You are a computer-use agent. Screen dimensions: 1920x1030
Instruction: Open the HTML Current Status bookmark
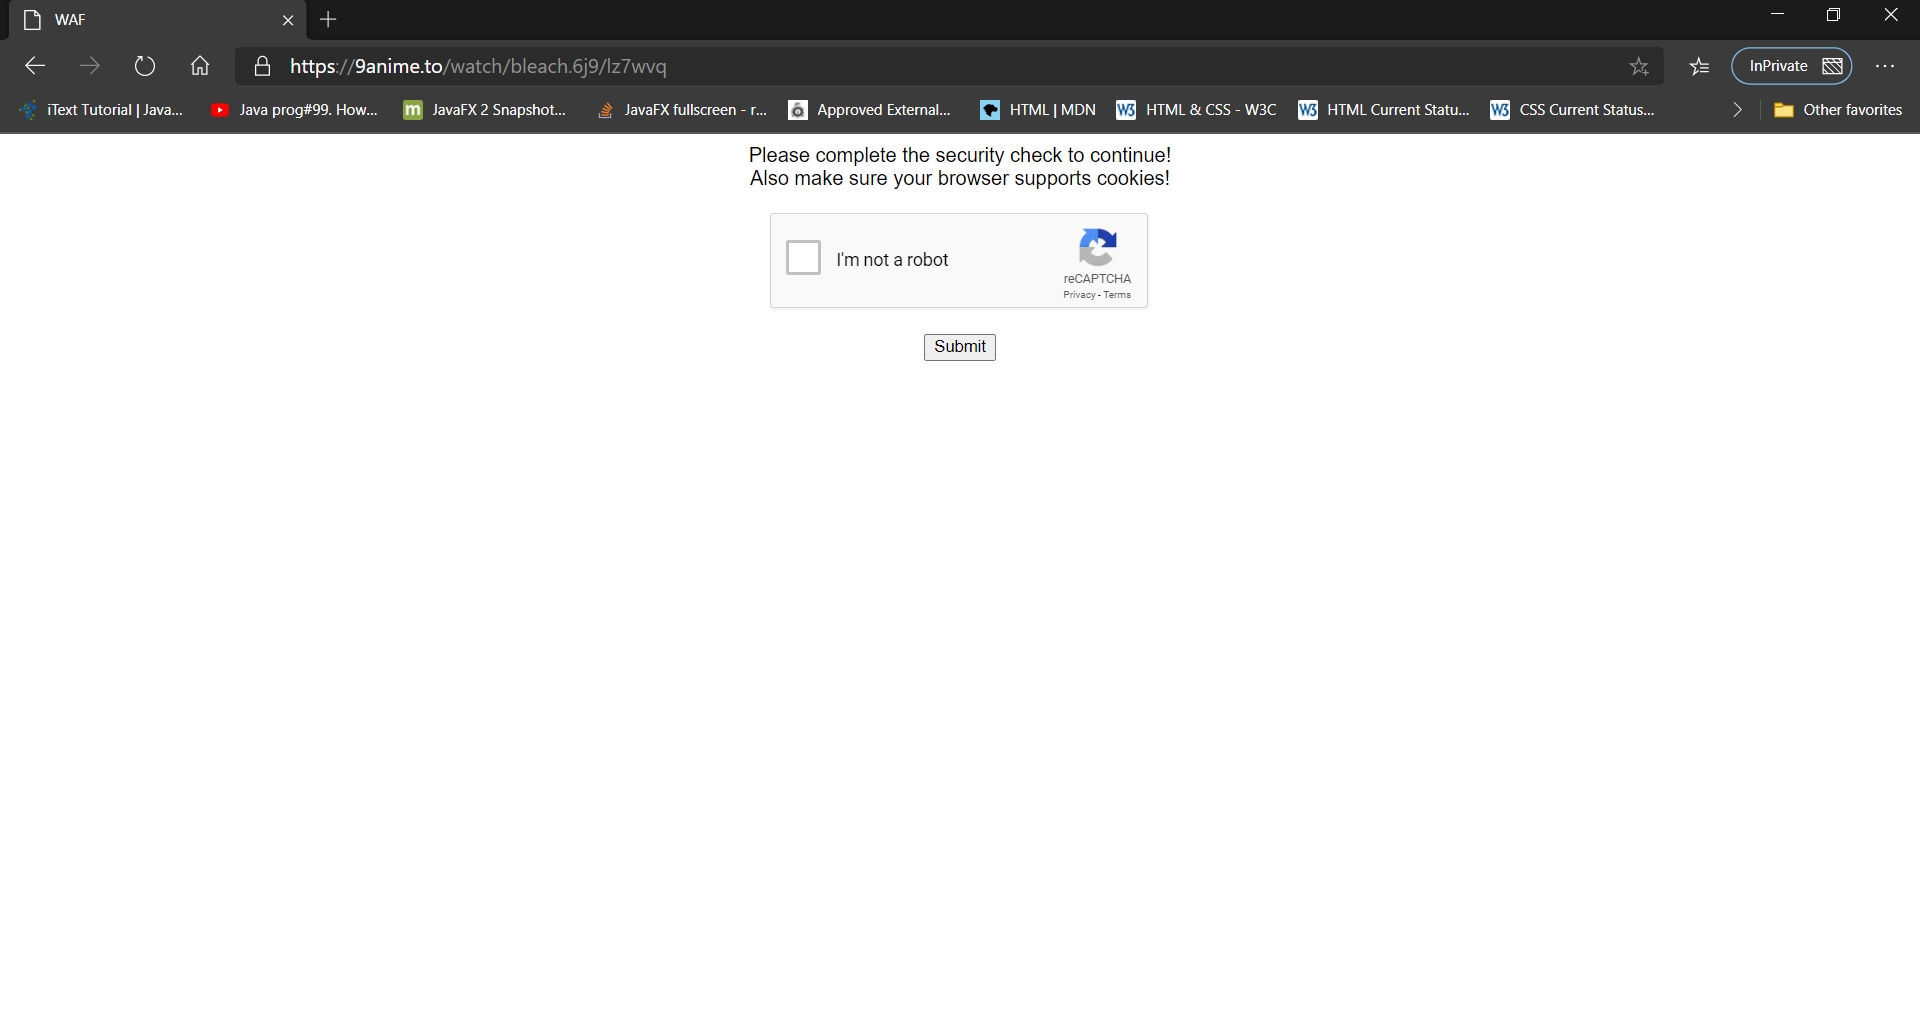(1384, 110)
